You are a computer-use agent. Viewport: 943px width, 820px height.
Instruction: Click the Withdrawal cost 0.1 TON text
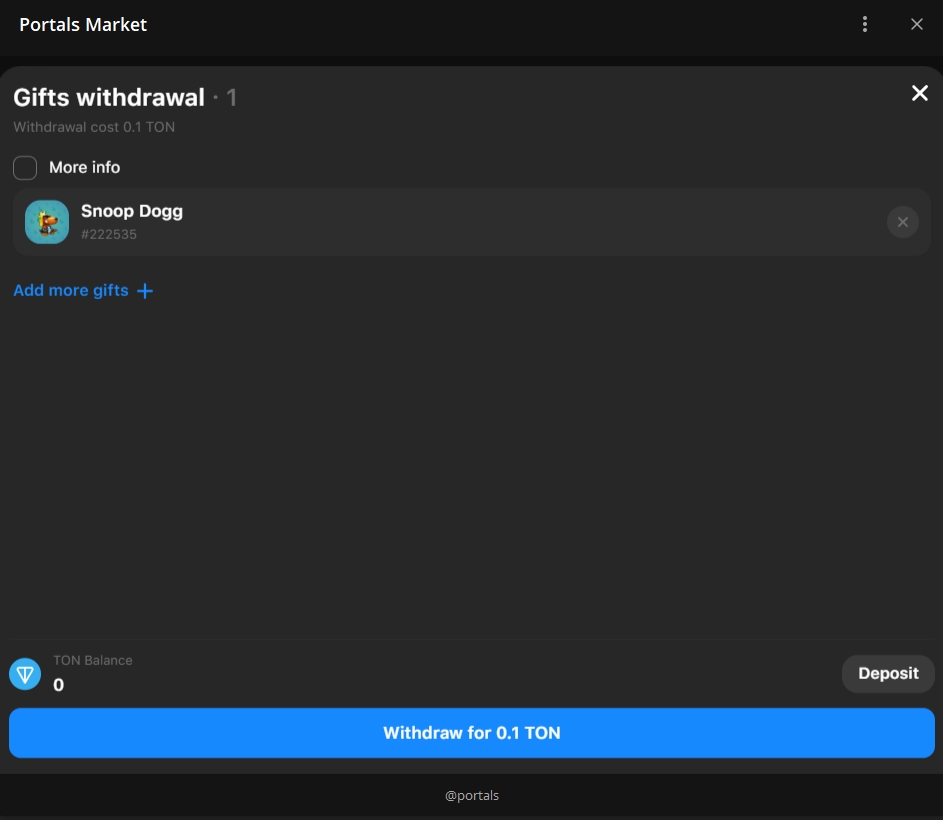pyautogui.click(x=94, y=127)
